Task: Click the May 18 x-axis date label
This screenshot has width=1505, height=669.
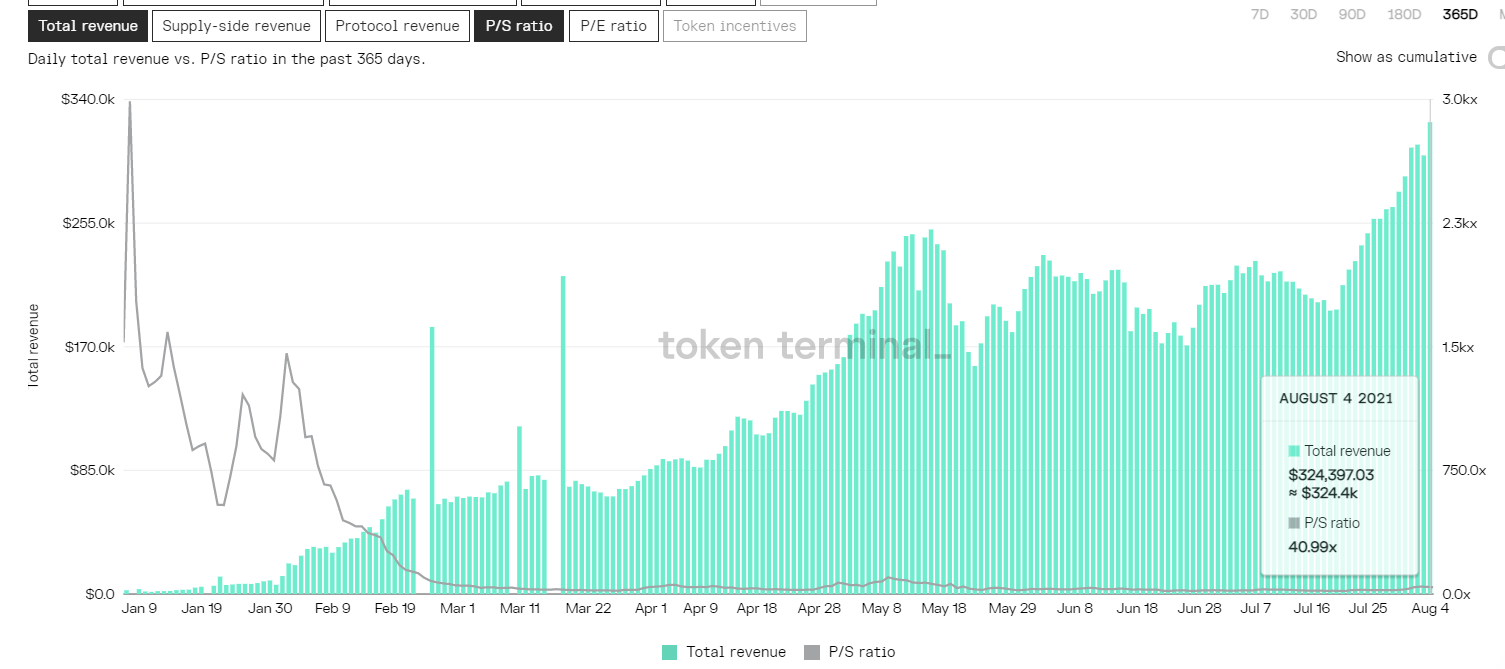Action: point(944,608)
